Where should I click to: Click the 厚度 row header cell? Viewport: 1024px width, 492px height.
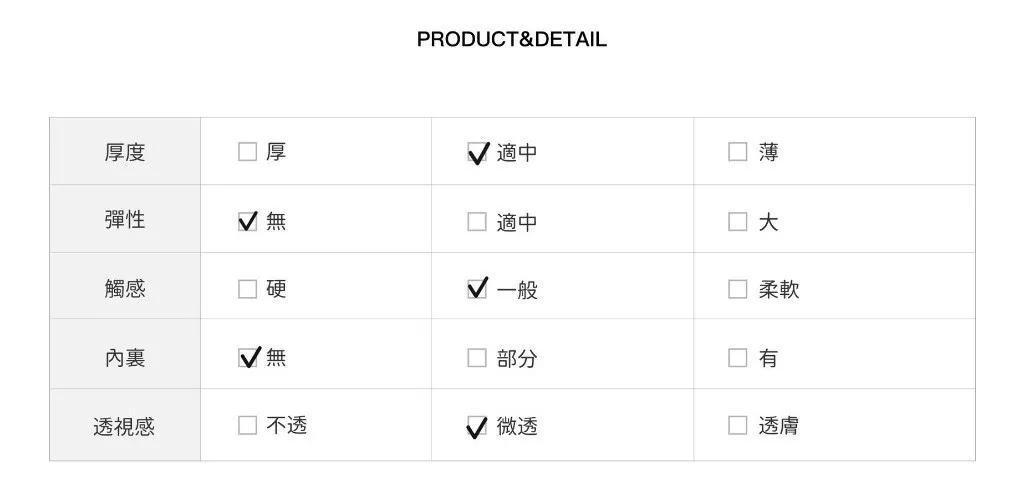pyautogui.click(x=125, y=152)
